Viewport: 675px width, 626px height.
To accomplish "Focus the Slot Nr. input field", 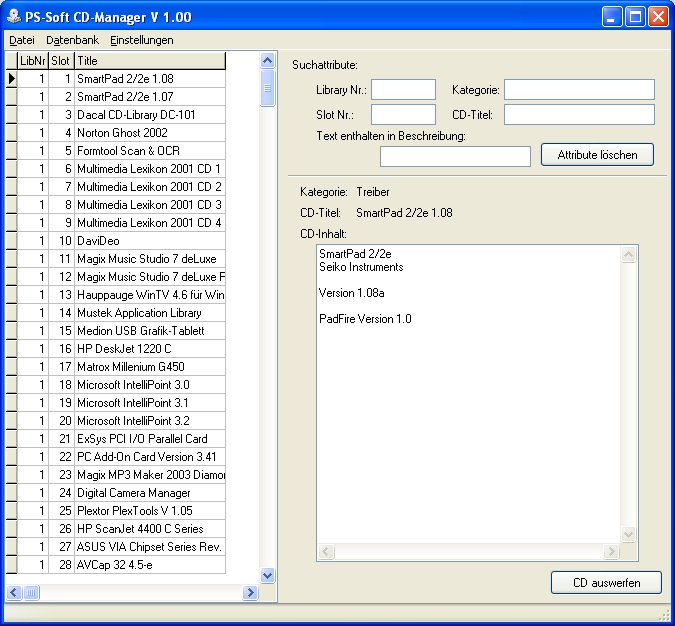I will [403, 115].
